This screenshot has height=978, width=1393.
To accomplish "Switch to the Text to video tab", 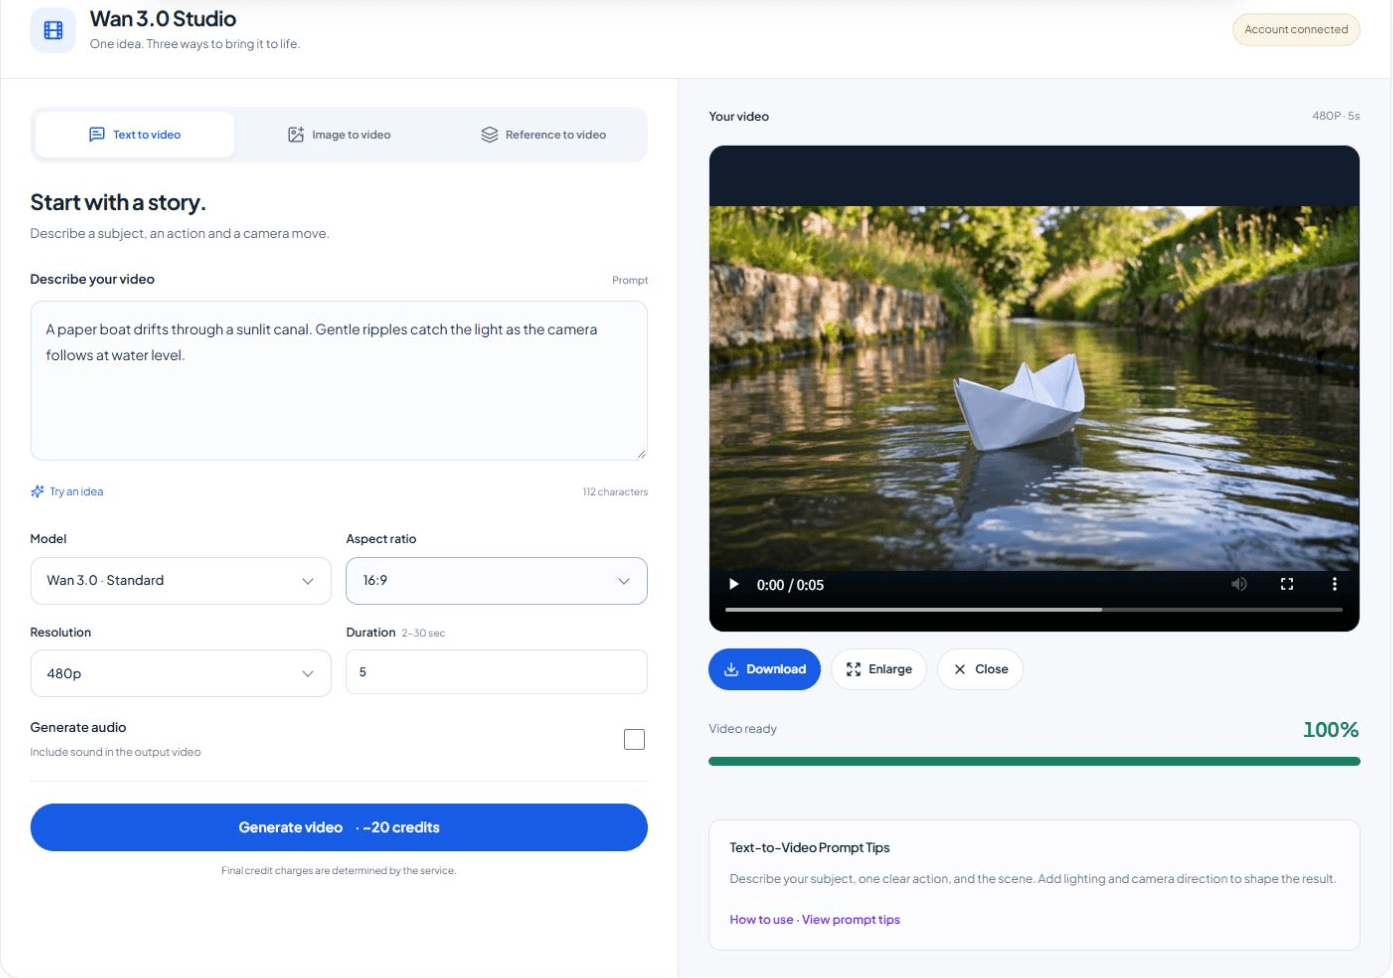I will pyautogui.click(x=135, y=135).
